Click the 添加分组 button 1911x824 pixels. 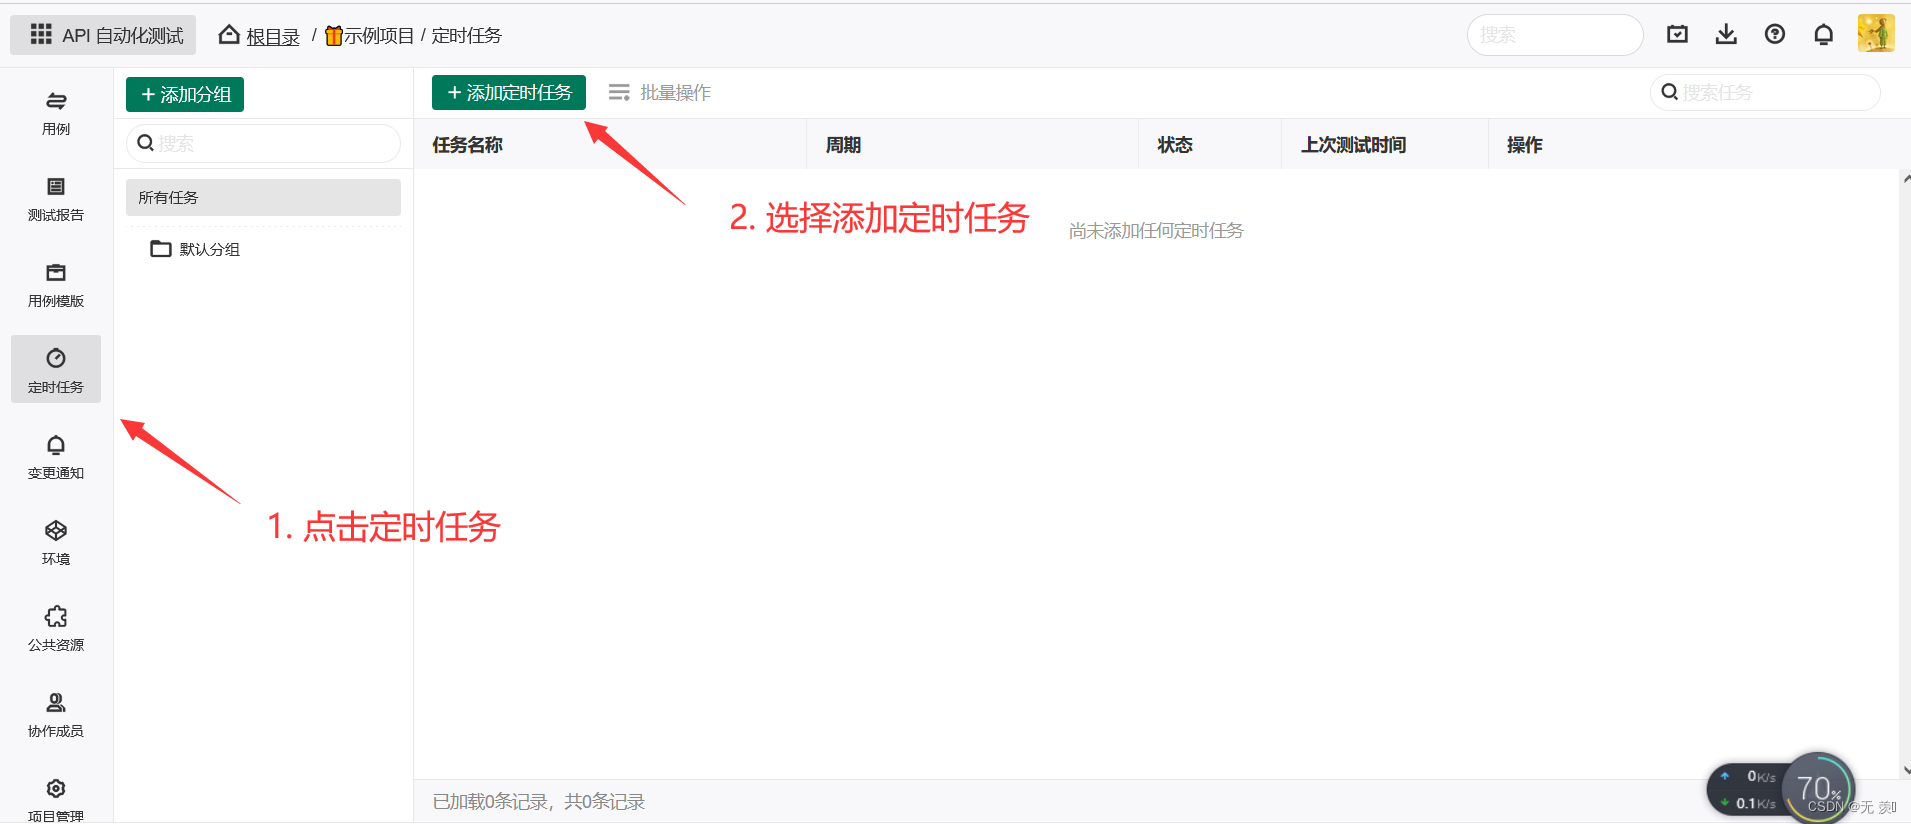[x=185, y=94]
